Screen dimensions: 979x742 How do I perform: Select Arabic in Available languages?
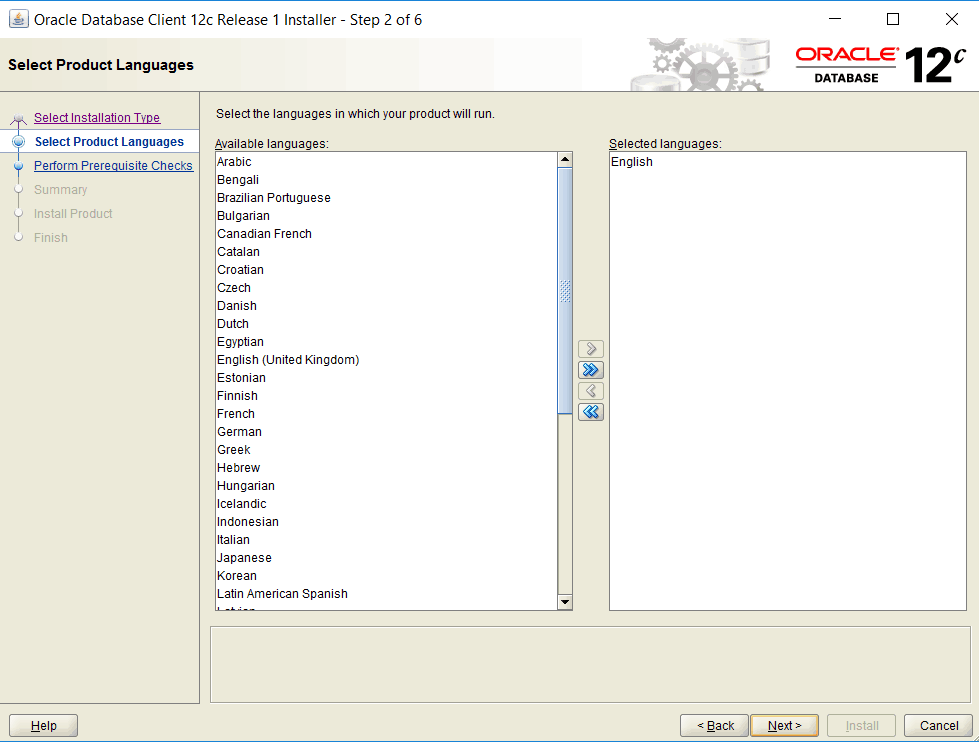pyautogui.click(x=386, y=162)
